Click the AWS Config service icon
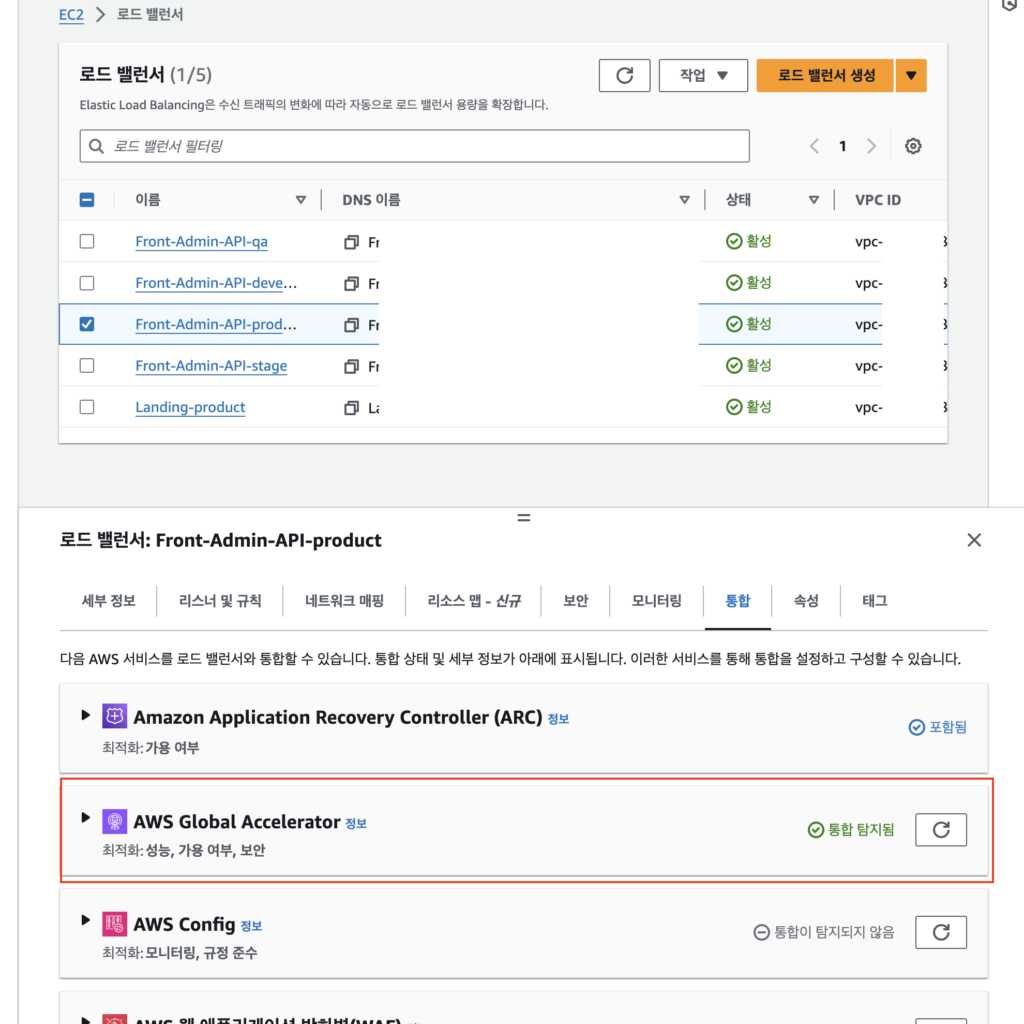This screenshot has height=1024, width=1024. [x=113, y=923]
